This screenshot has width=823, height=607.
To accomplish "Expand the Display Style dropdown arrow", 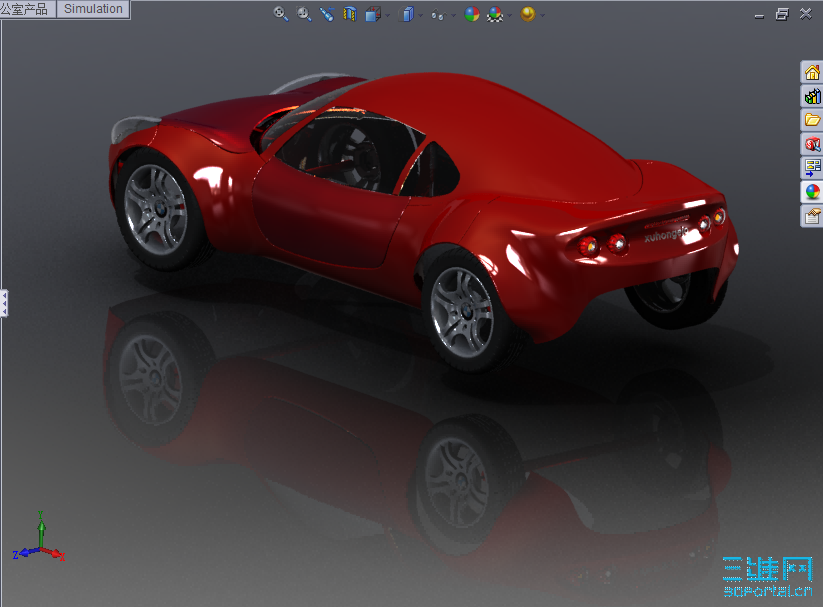I will point(421,15).
